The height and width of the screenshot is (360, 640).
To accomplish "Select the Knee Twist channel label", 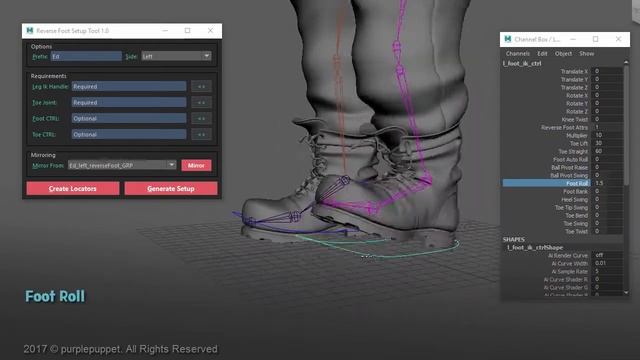I will click(575, 119).
